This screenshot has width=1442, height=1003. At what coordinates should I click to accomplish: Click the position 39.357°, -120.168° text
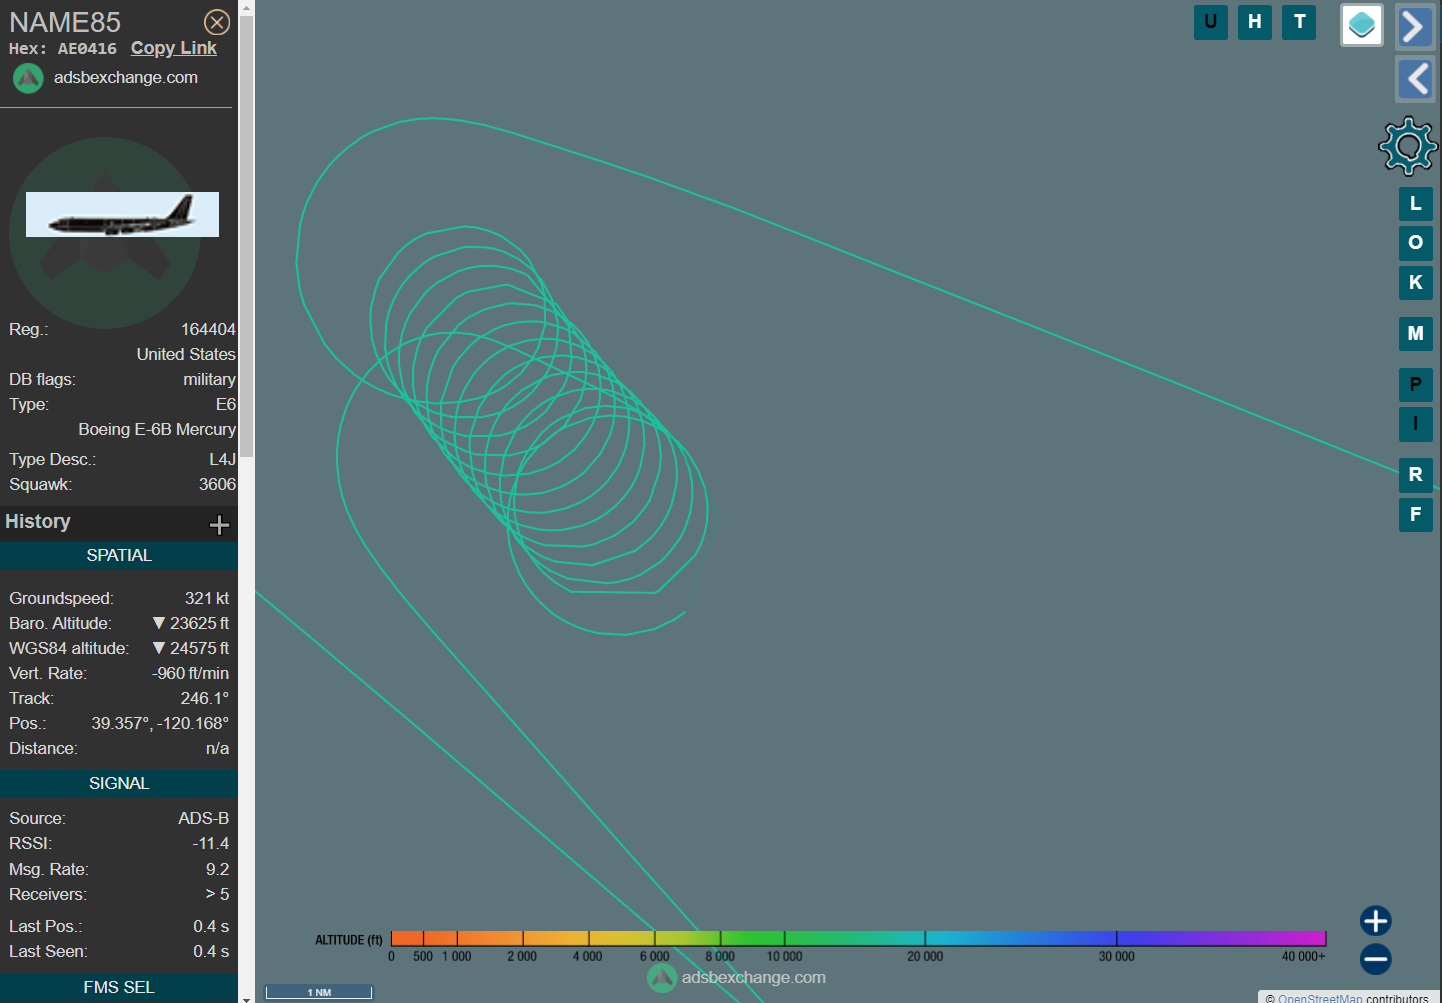(160, 723)
